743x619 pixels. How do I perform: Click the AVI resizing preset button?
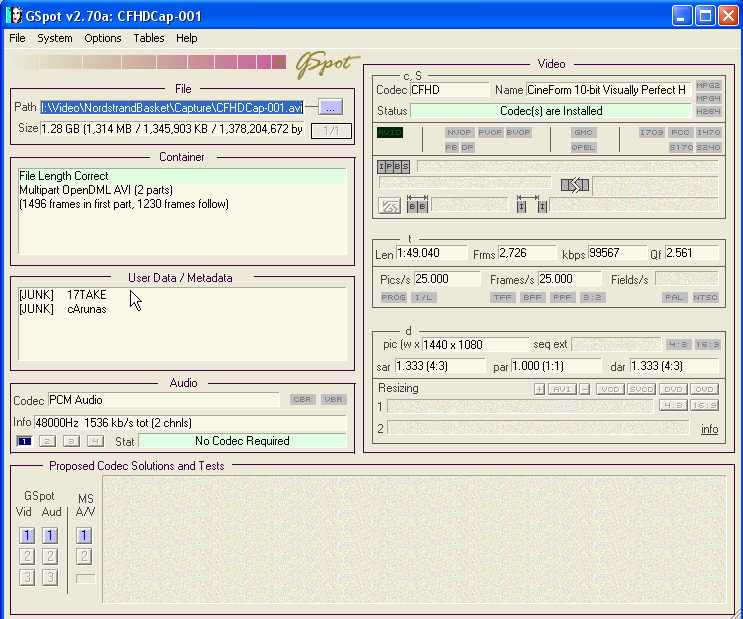click(x=562, y=389)
